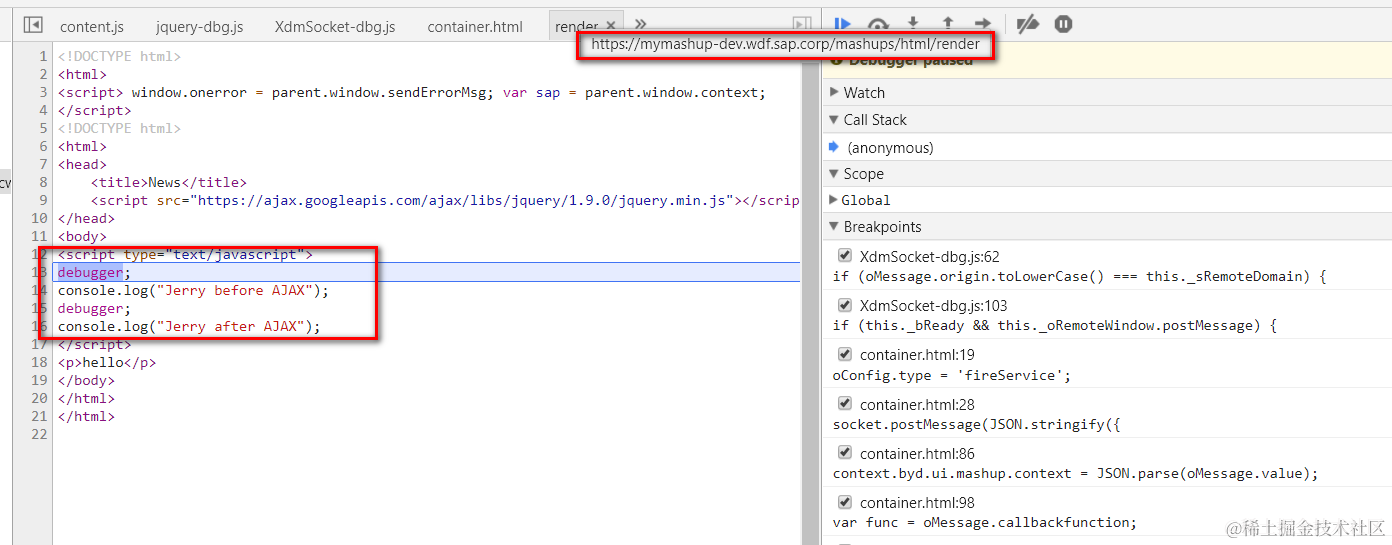This screenshot has height=545, width=1392.
Task: Click breakpoint code "oConfig.type = 'fireService';"
Action: (952, 375)
